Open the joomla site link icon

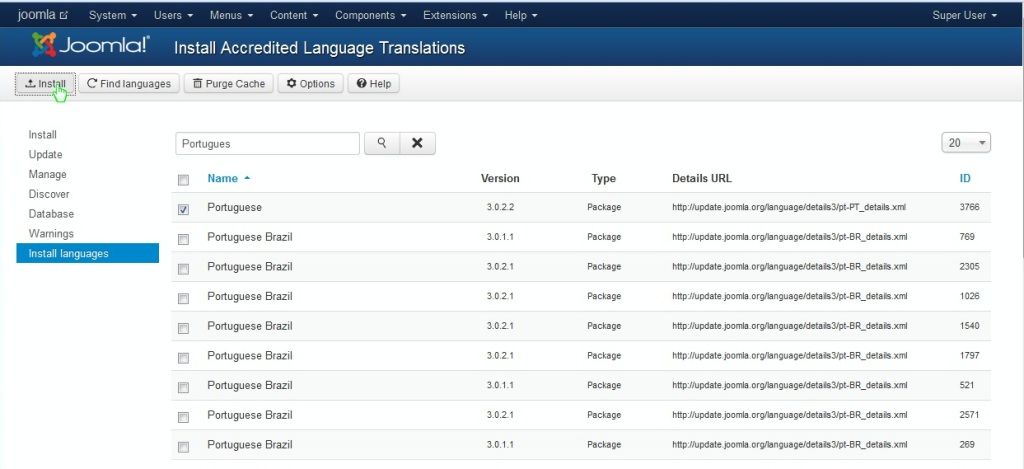click(x=63, y=15)
